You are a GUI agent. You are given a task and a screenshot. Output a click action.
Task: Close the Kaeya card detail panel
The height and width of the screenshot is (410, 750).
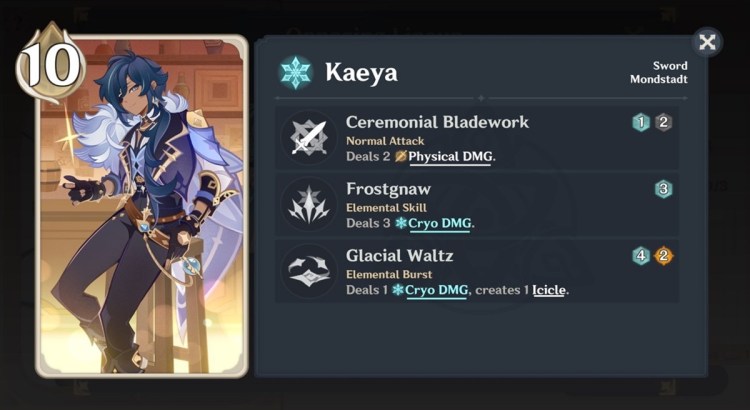pyautogui.click(x=707, y=42)
